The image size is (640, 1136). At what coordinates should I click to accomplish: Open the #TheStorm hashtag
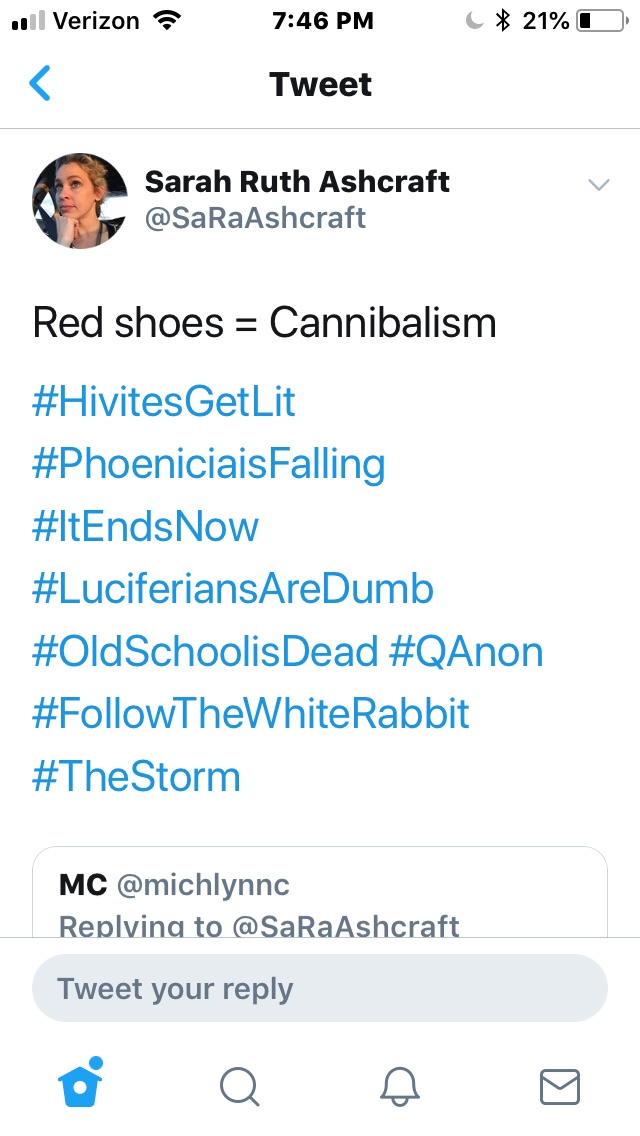pos(136,777)
